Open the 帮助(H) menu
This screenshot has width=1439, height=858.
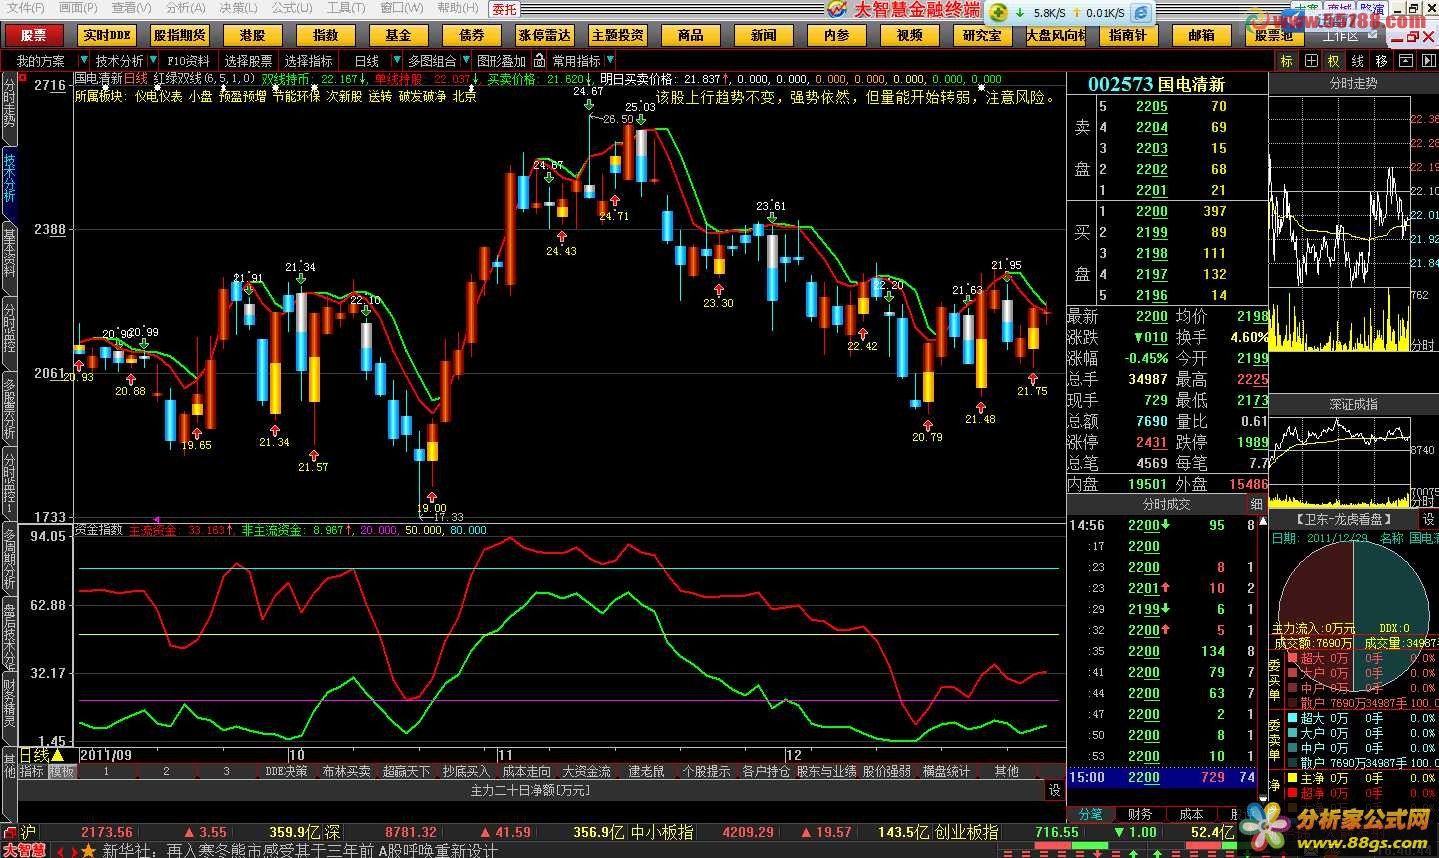point(457,8)
